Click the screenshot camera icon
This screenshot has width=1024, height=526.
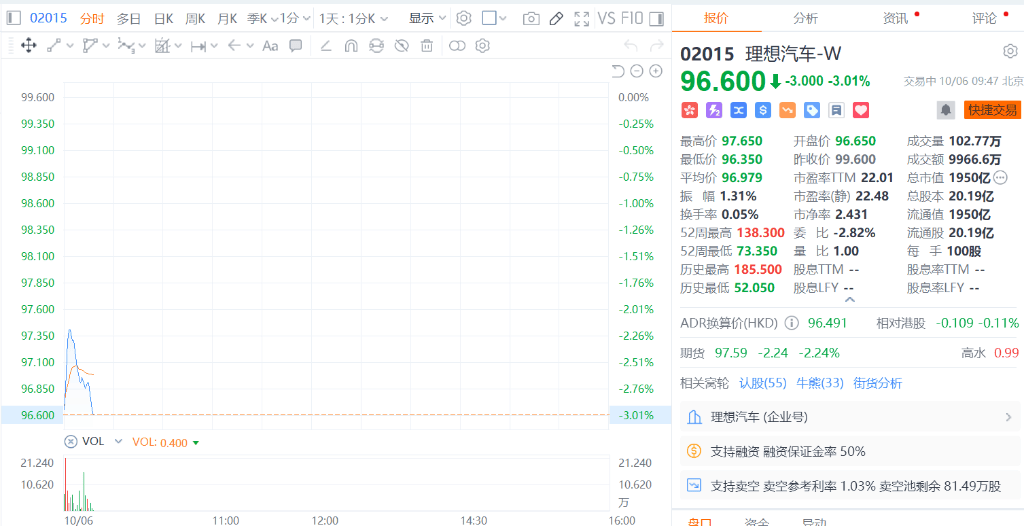point(531,18)
